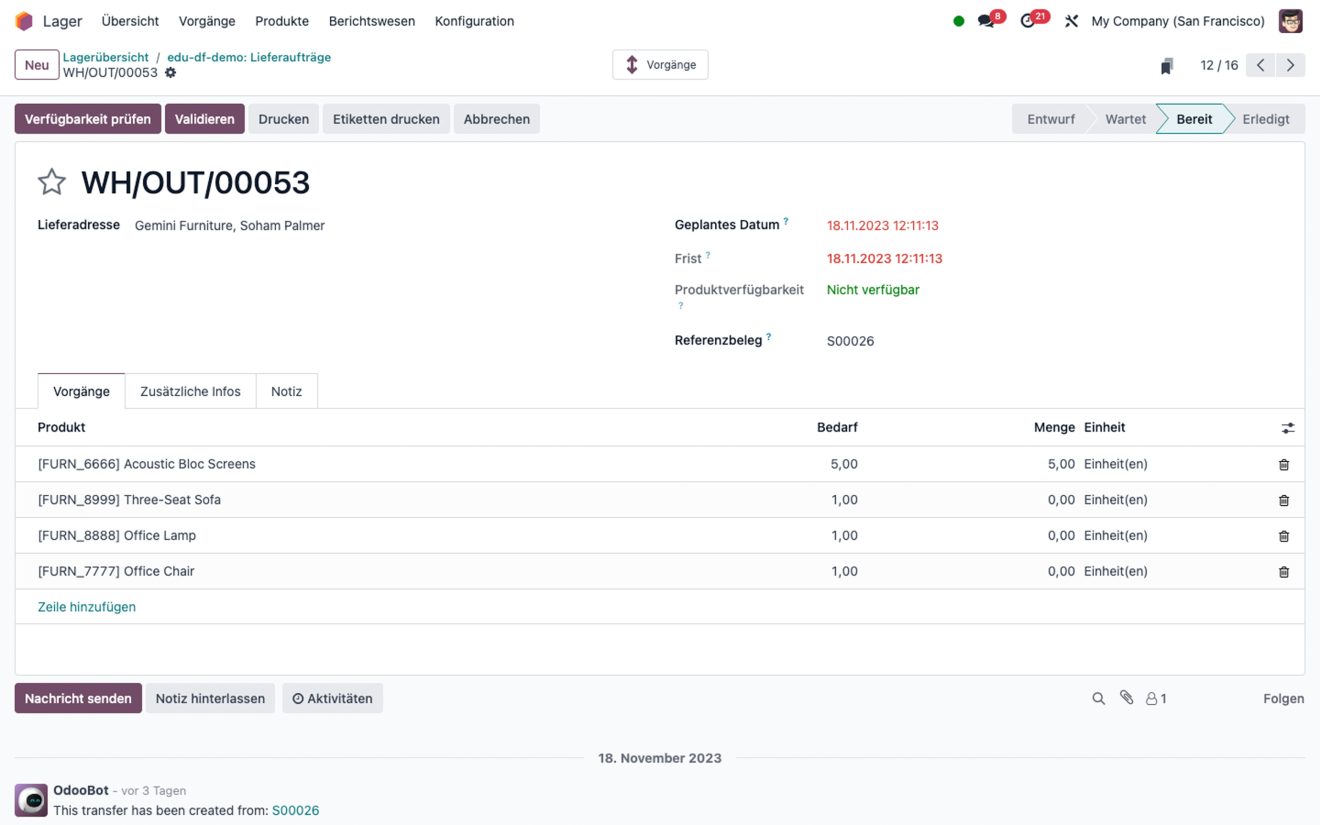Edit the Geplantes Datum value
The height and width of the screenshot is (825, 1320).
[883, 226]
